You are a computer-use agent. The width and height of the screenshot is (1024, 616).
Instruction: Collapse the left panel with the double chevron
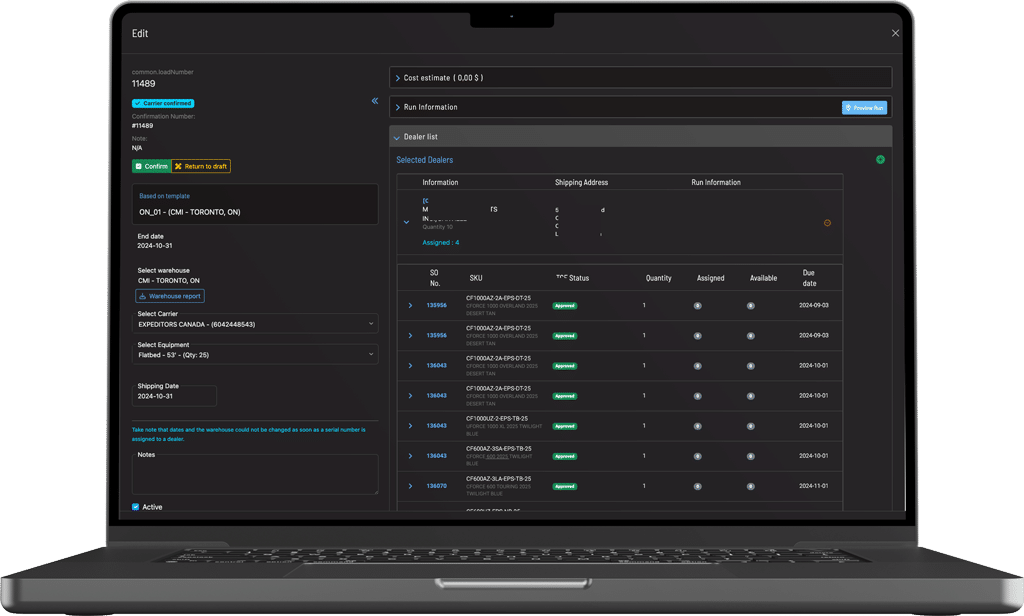pyautogui.click(x=375, y=101)
